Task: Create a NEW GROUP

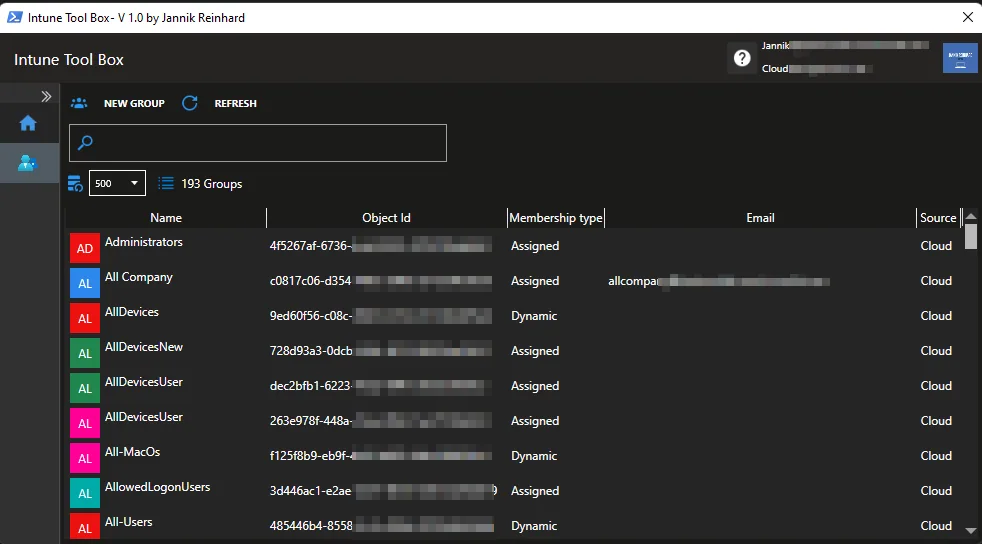Action: click(x=134, y=103)
